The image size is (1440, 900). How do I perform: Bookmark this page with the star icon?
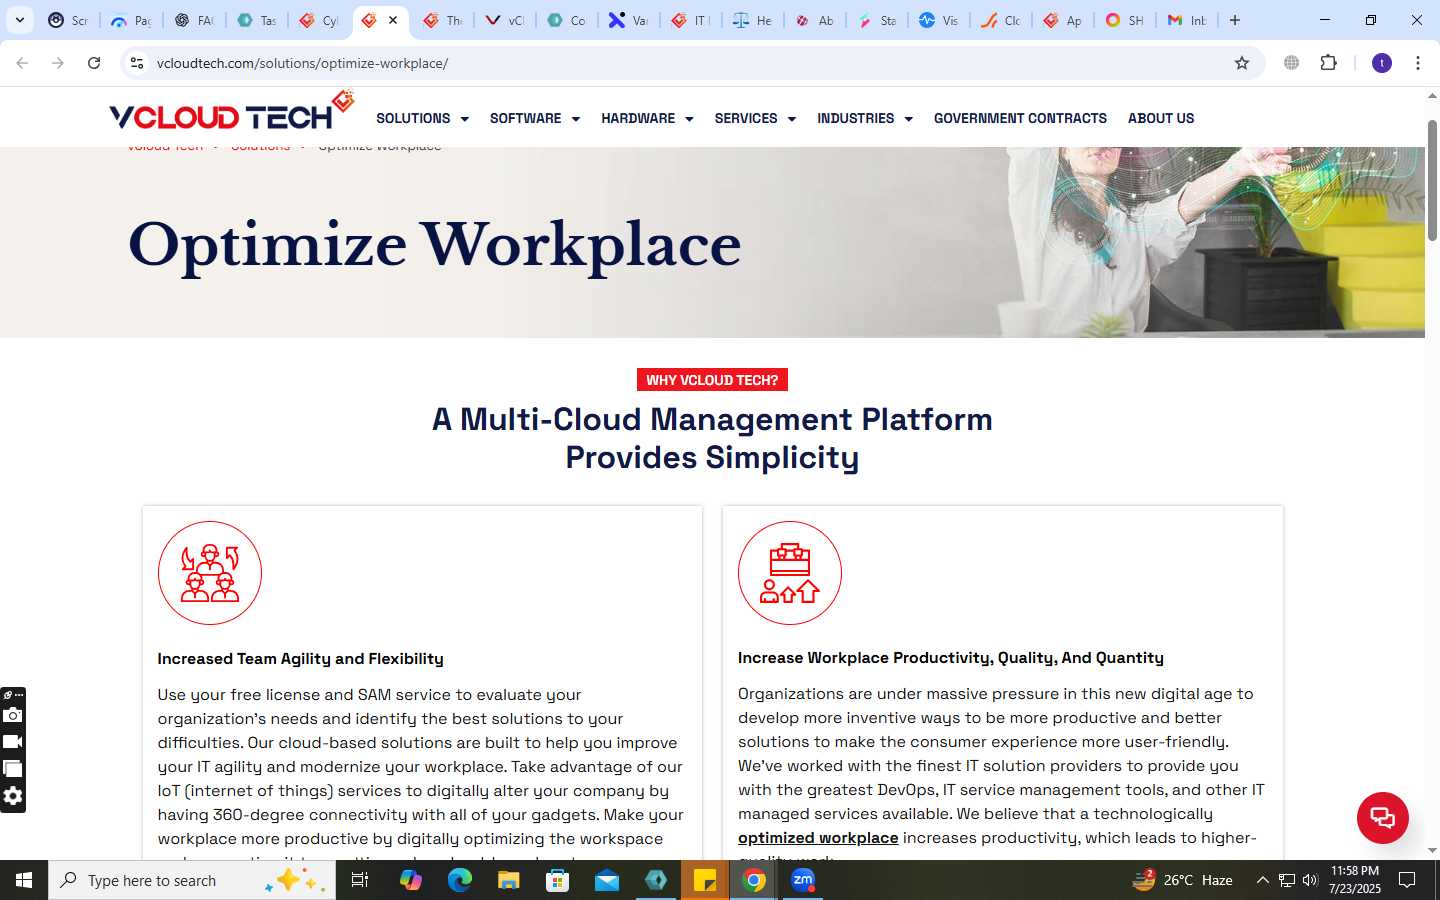tap(1242, 63)
